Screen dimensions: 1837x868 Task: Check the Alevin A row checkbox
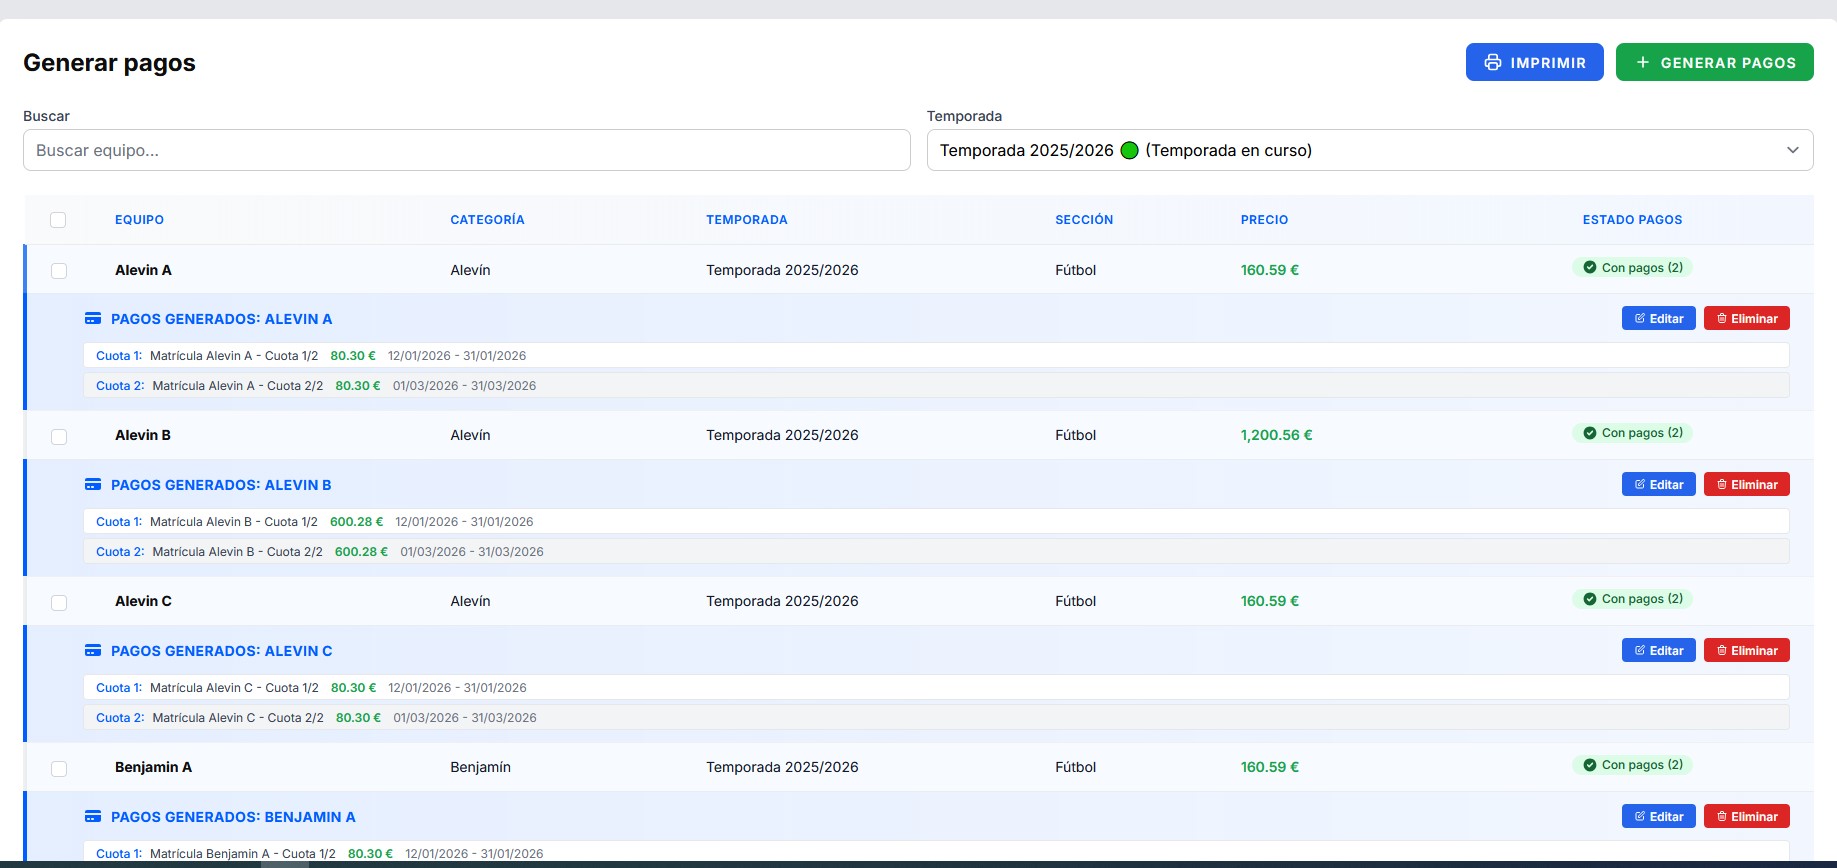tap(59, 271)
